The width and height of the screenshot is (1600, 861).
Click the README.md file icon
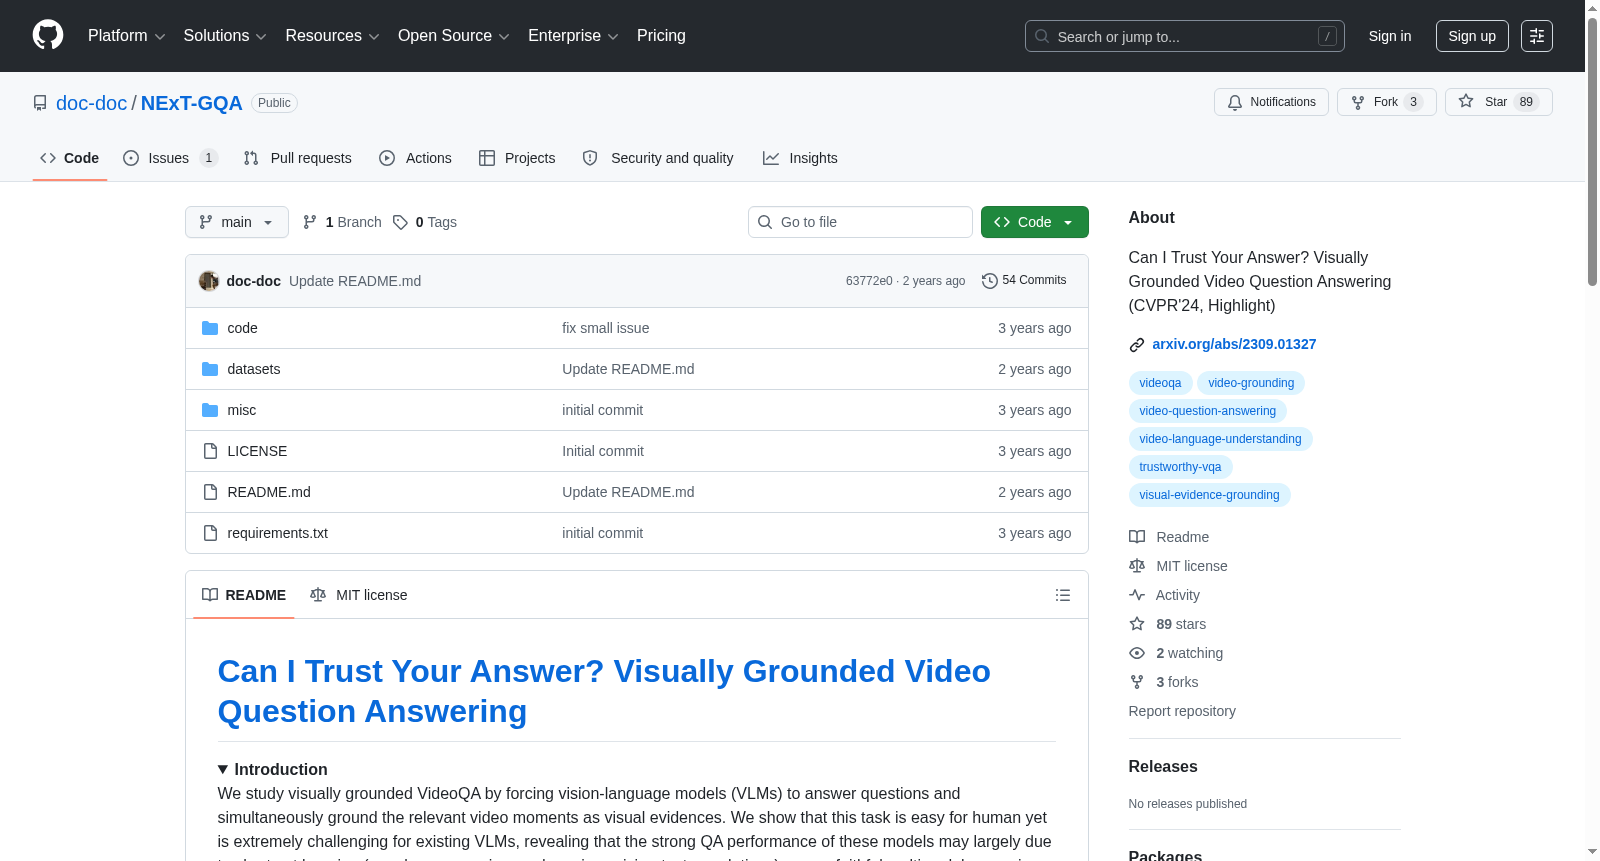point(210,492)
